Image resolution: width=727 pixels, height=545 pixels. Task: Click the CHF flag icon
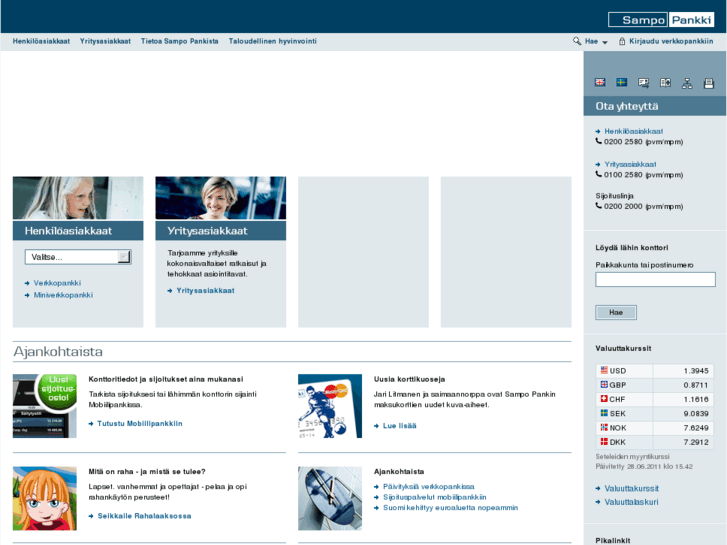604,399
